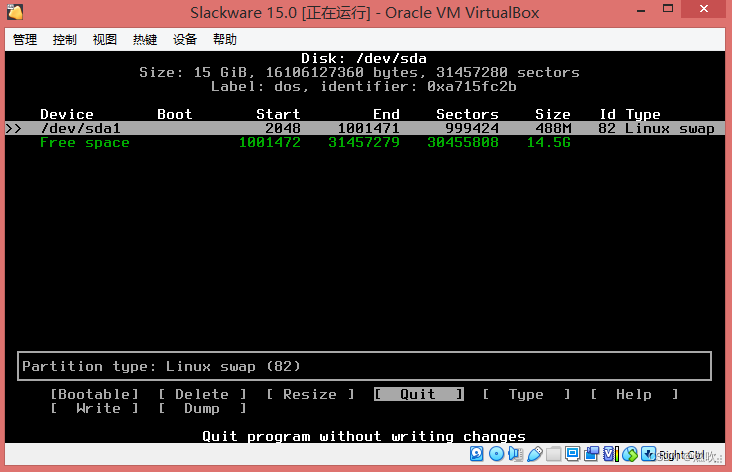Close the Slackware 15.0 VM window
732x472 pixels.
pos(704,9)
